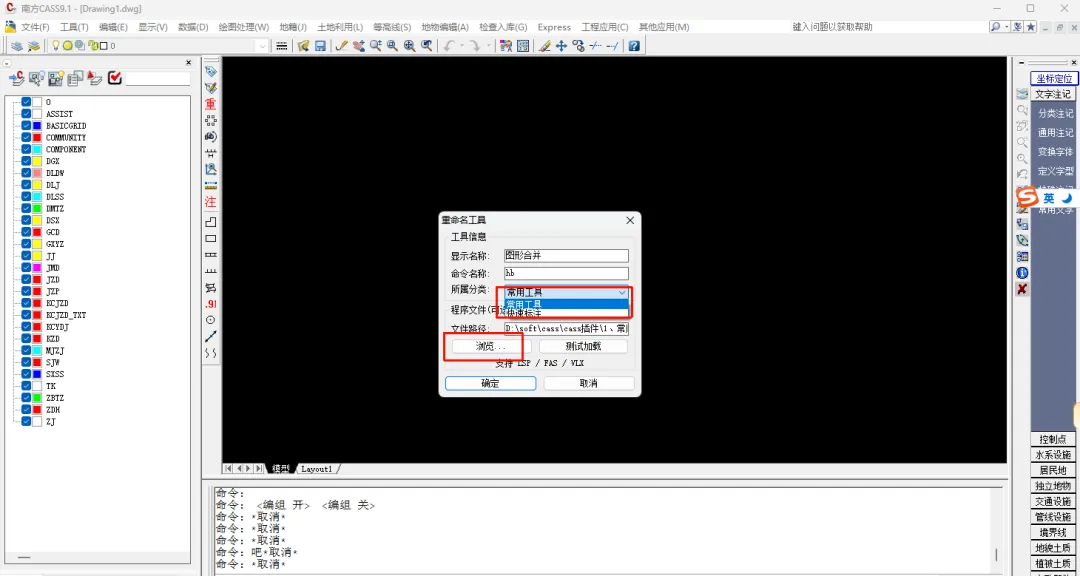Click the 取消 cancel button

(589, 383)
